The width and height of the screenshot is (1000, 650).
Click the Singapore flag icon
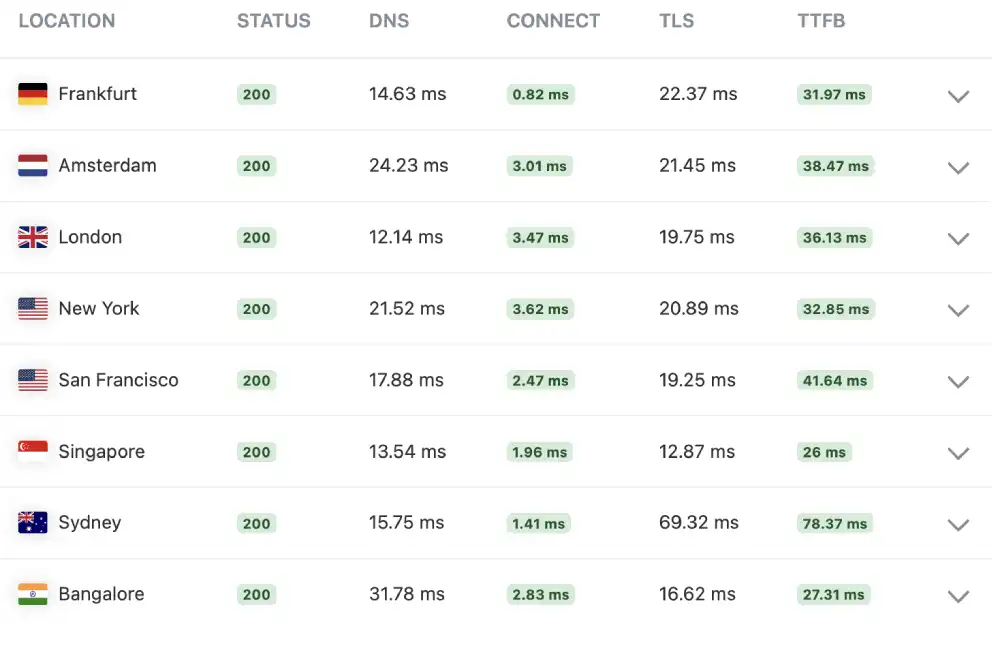tap(32, 451)
